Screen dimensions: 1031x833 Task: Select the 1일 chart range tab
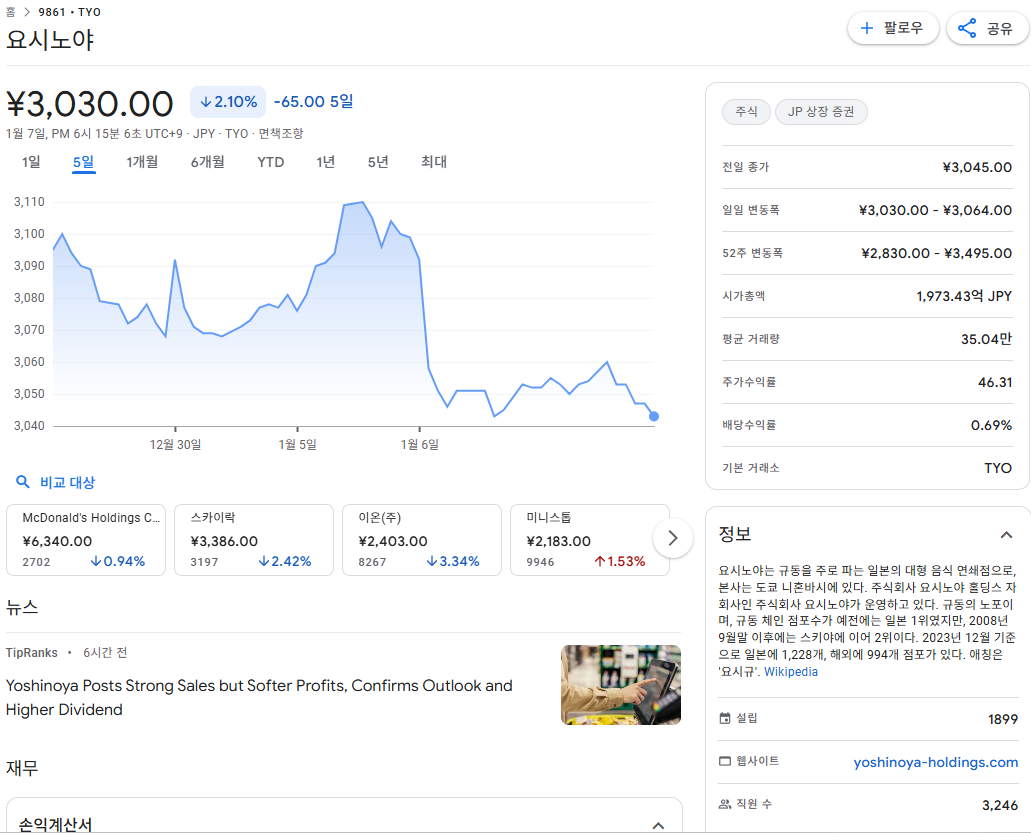[x=31, y=162]
